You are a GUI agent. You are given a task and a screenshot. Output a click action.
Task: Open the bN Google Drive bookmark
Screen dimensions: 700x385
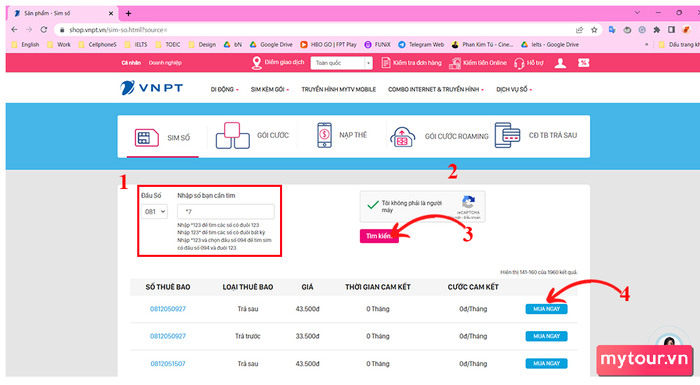pyautogui.click(x=233, y=45)
